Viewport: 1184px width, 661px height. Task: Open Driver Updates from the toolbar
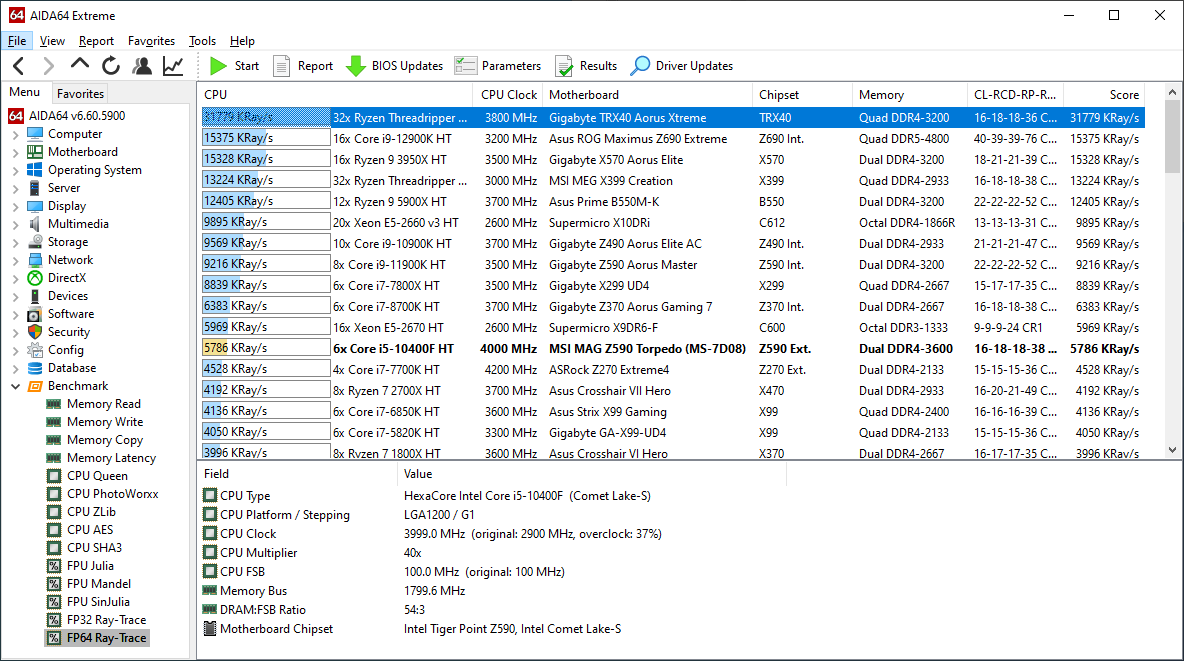(682, 66)
